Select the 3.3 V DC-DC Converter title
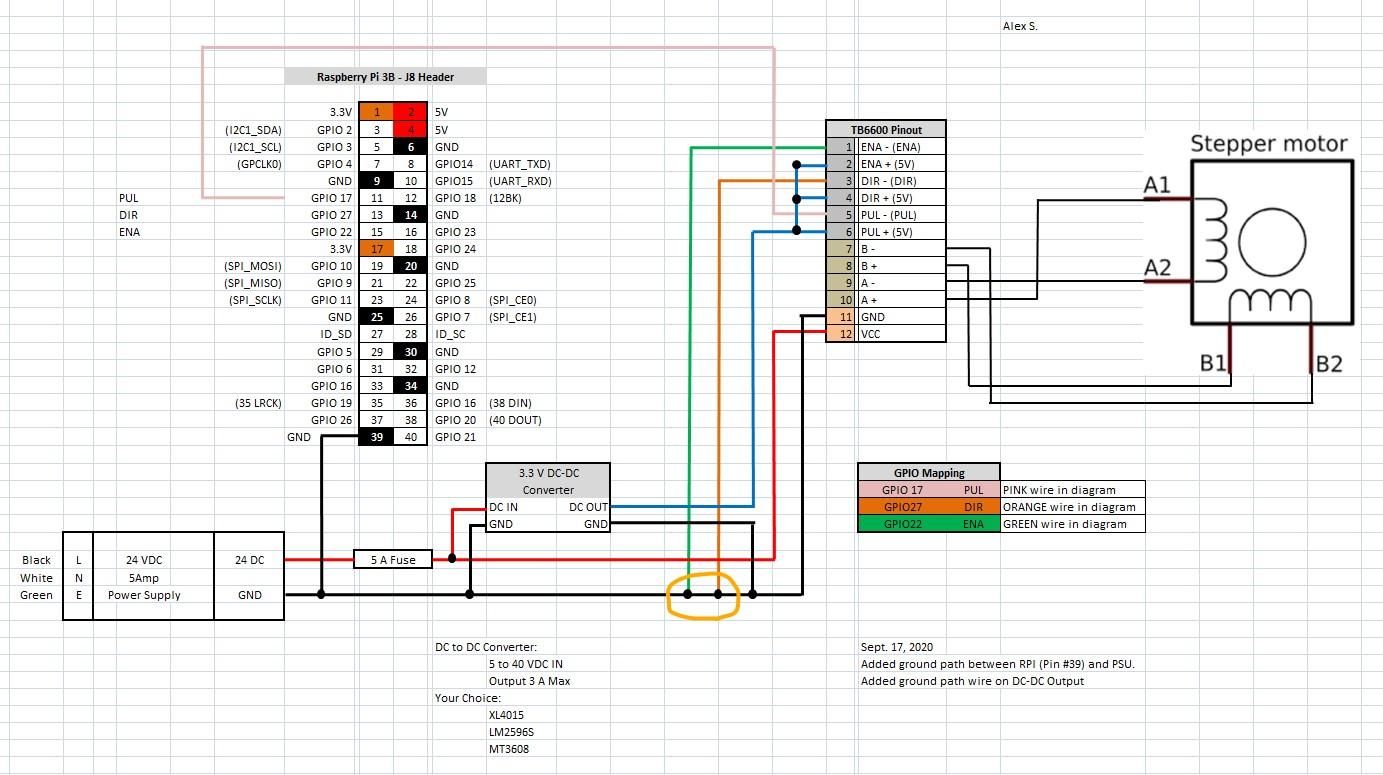 click(547, 480)
